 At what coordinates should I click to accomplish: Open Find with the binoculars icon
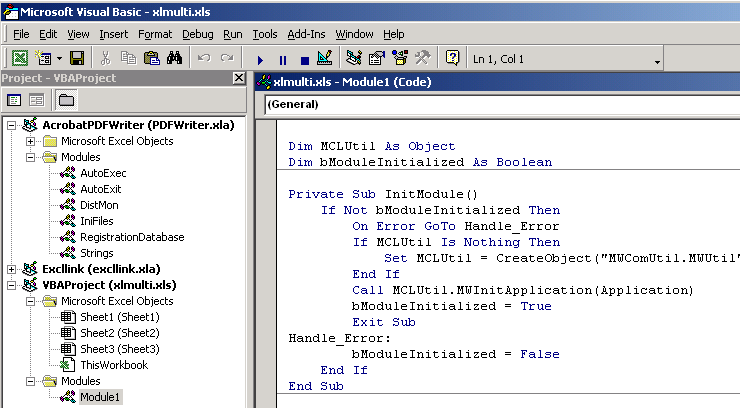pyautogui.click(x=174, y=59)
